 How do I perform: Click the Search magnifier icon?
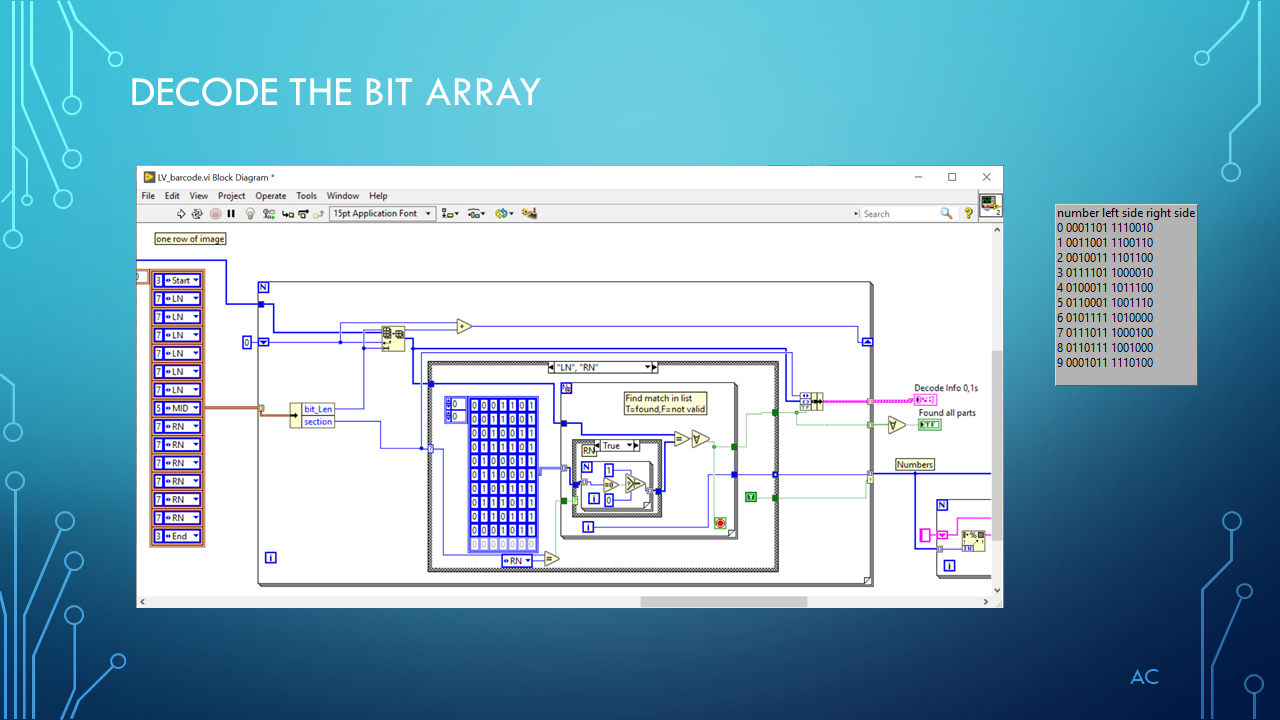click(x=946, y=213)
